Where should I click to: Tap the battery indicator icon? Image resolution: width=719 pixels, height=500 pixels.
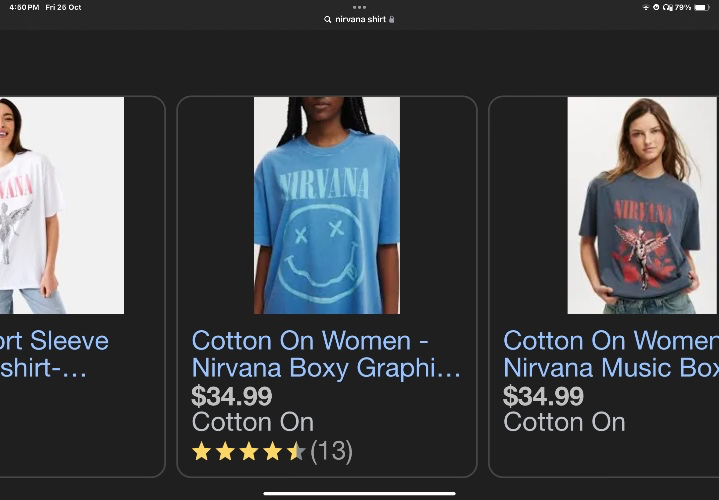[702, 7]
